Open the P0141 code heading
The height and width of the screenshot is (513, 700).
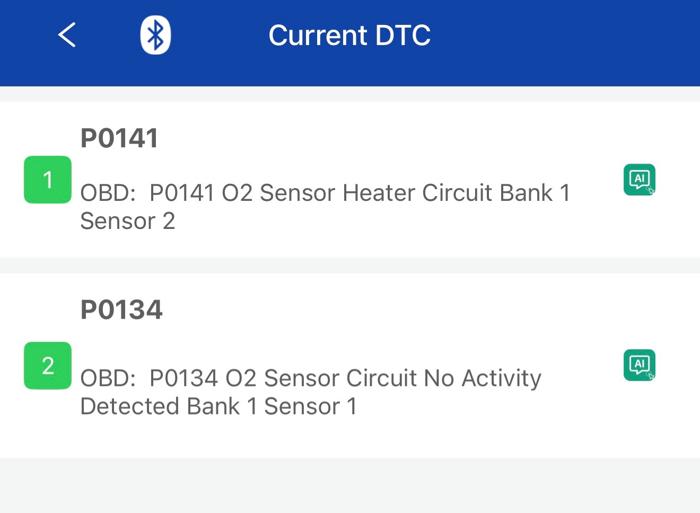click(x=119, y=138)
